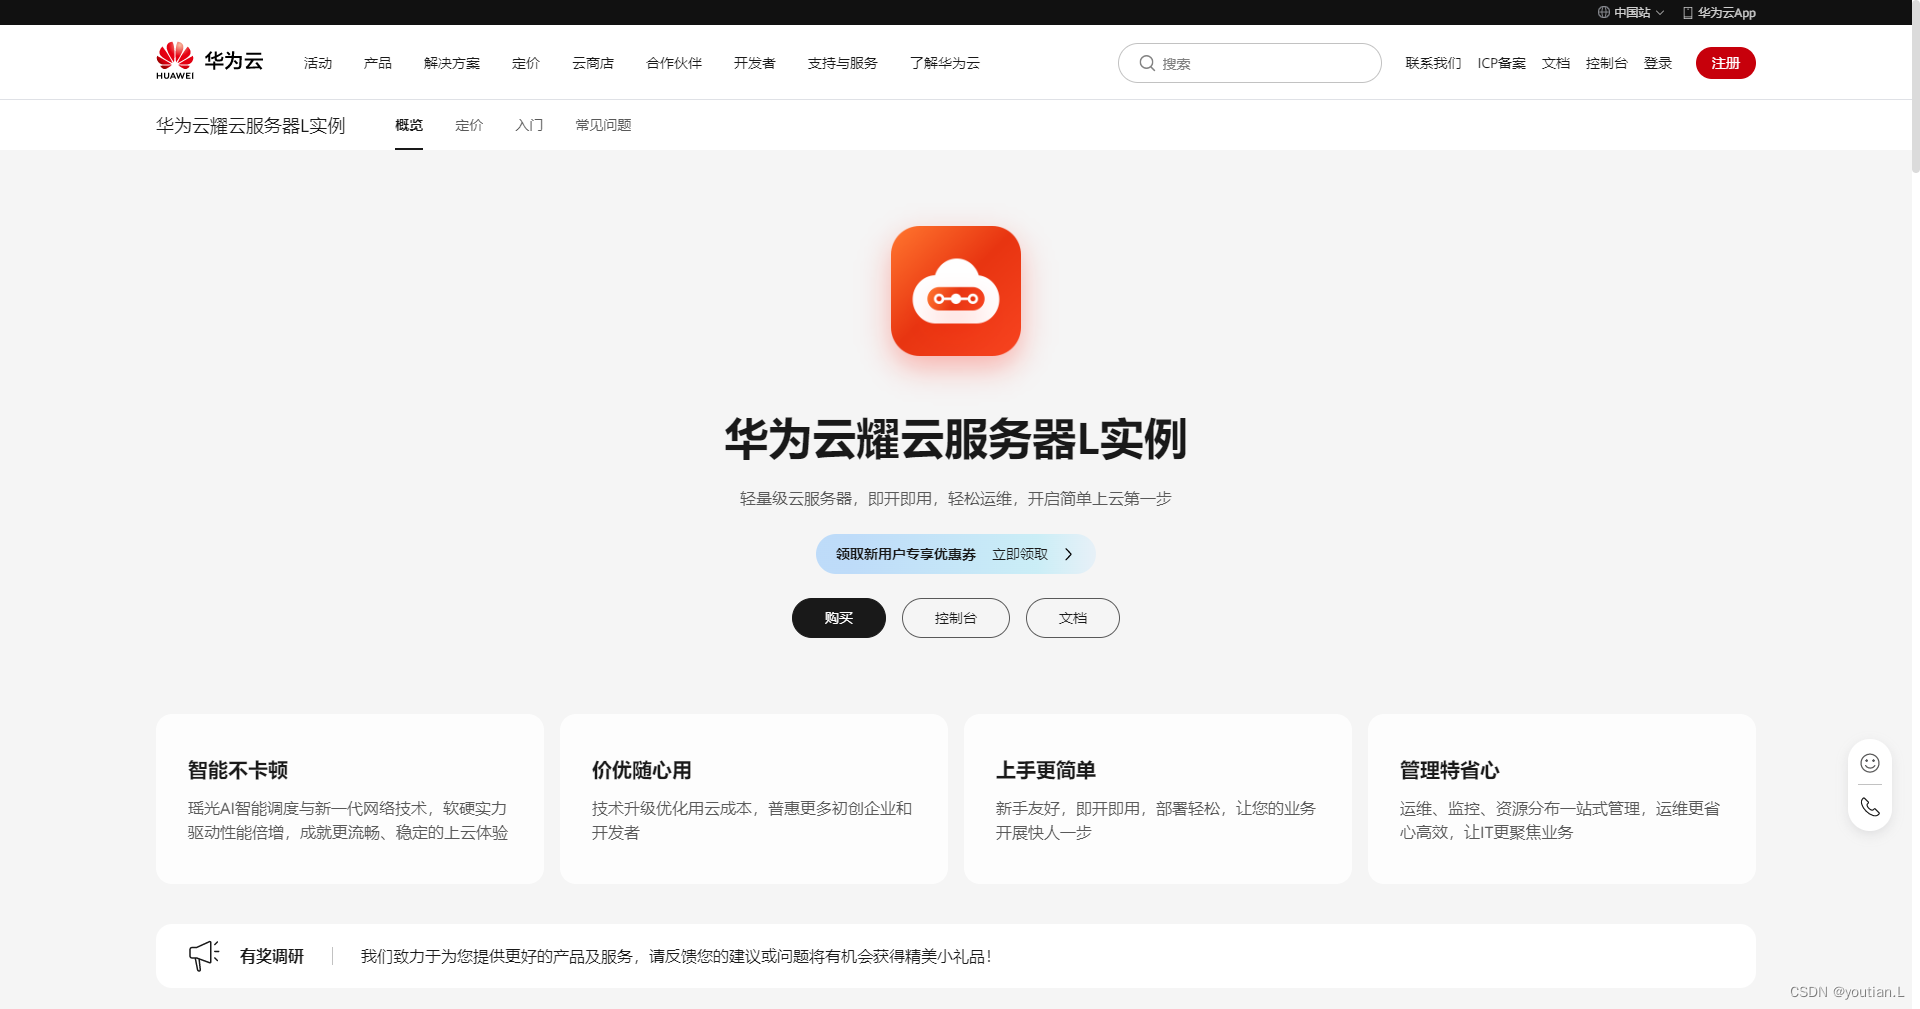This screenshot has width=1920, height=1009.
Task: Switch to the 常见问题 tab
Action: pos(603,125)
